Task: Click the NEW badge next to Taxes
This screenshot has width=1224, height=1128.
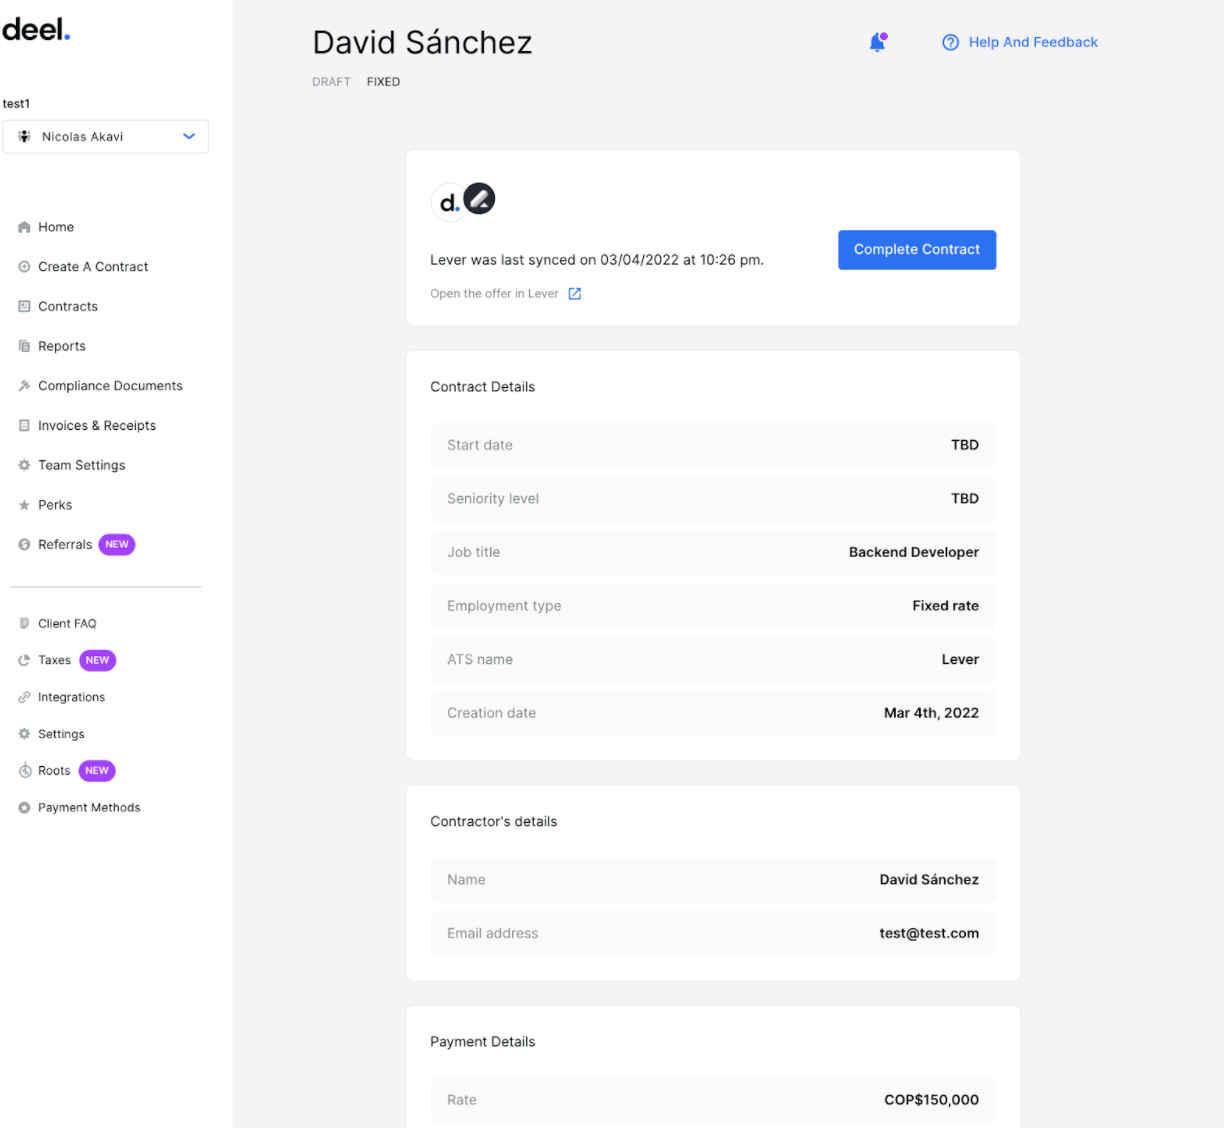Action: [97, 660]
